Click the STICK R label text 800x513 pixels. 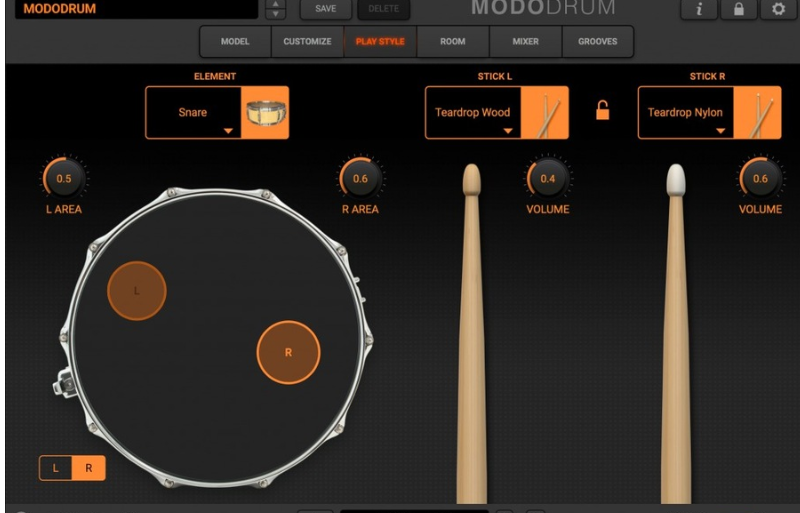point(707,76)
